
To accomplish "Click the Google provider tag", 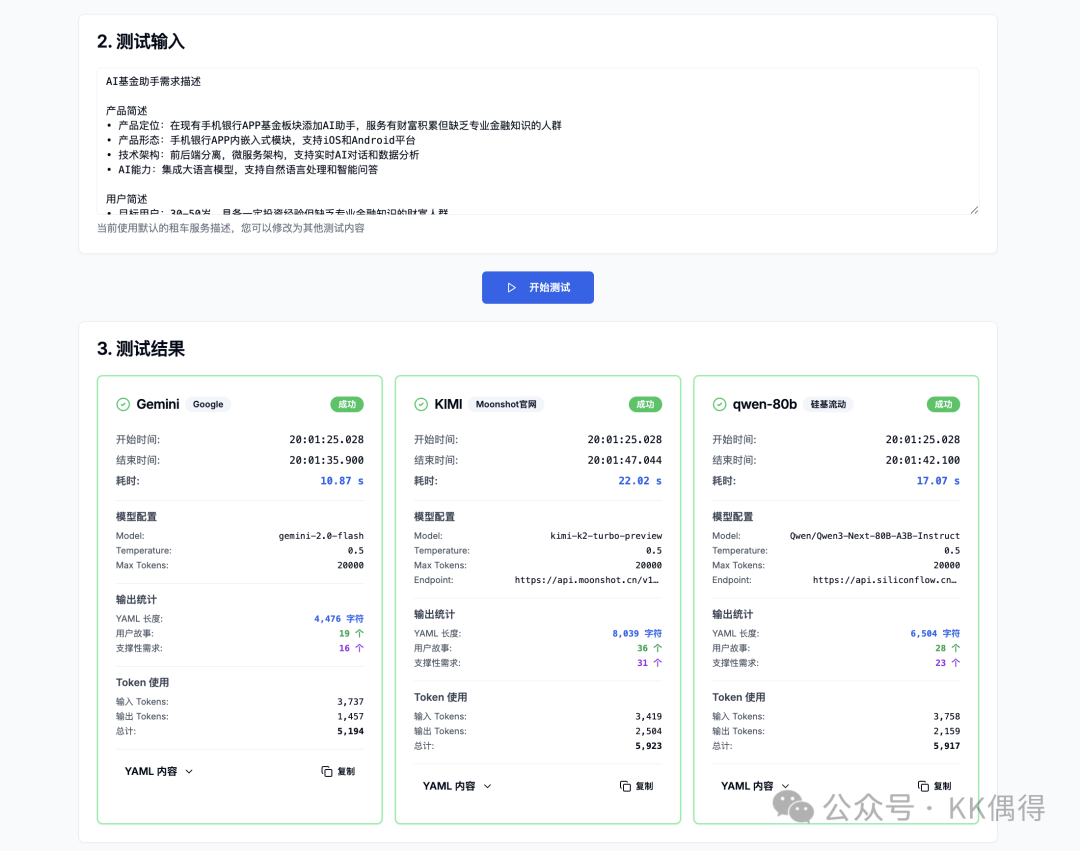I will pos(208,404).
